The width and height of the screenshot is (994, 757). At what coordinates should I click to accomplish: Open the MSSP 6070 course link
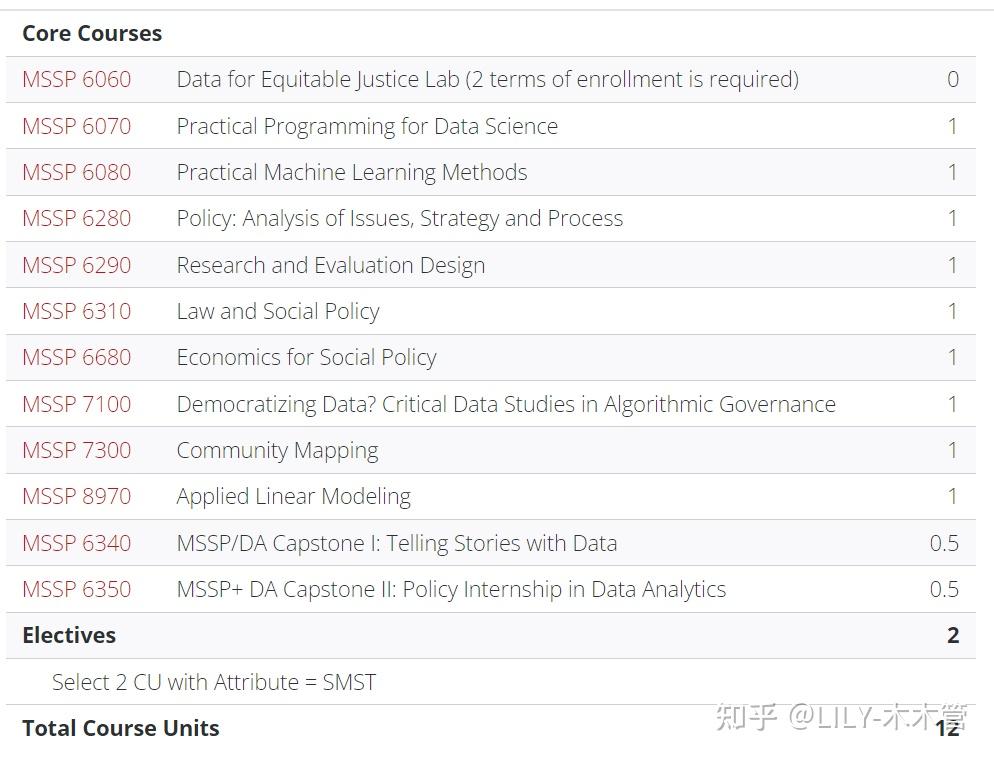tap(77, 126)
